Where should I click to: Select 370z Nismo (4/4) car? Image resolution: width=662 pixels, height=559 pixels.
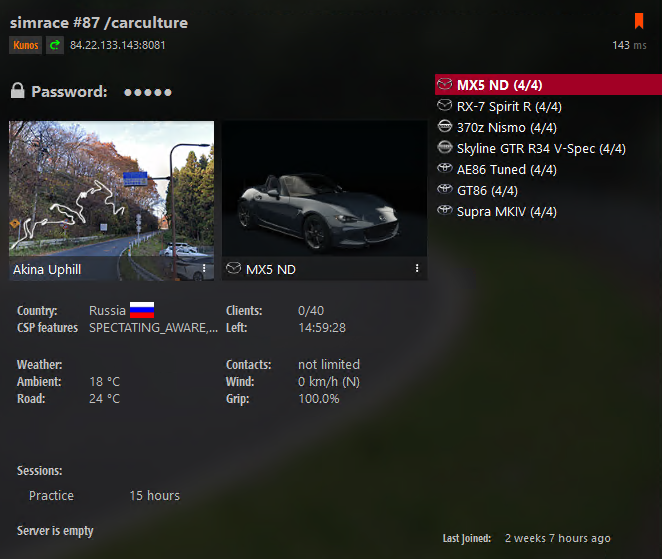[548, 127]
